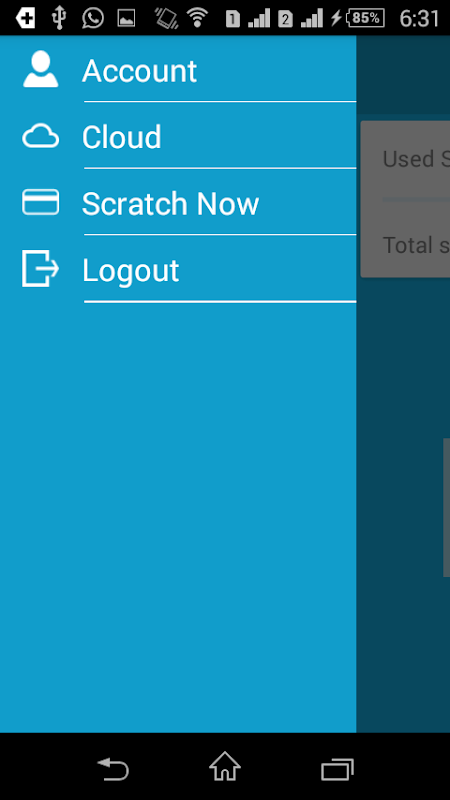
Task: Select Logout in the drawer
Action: (178, 269)
